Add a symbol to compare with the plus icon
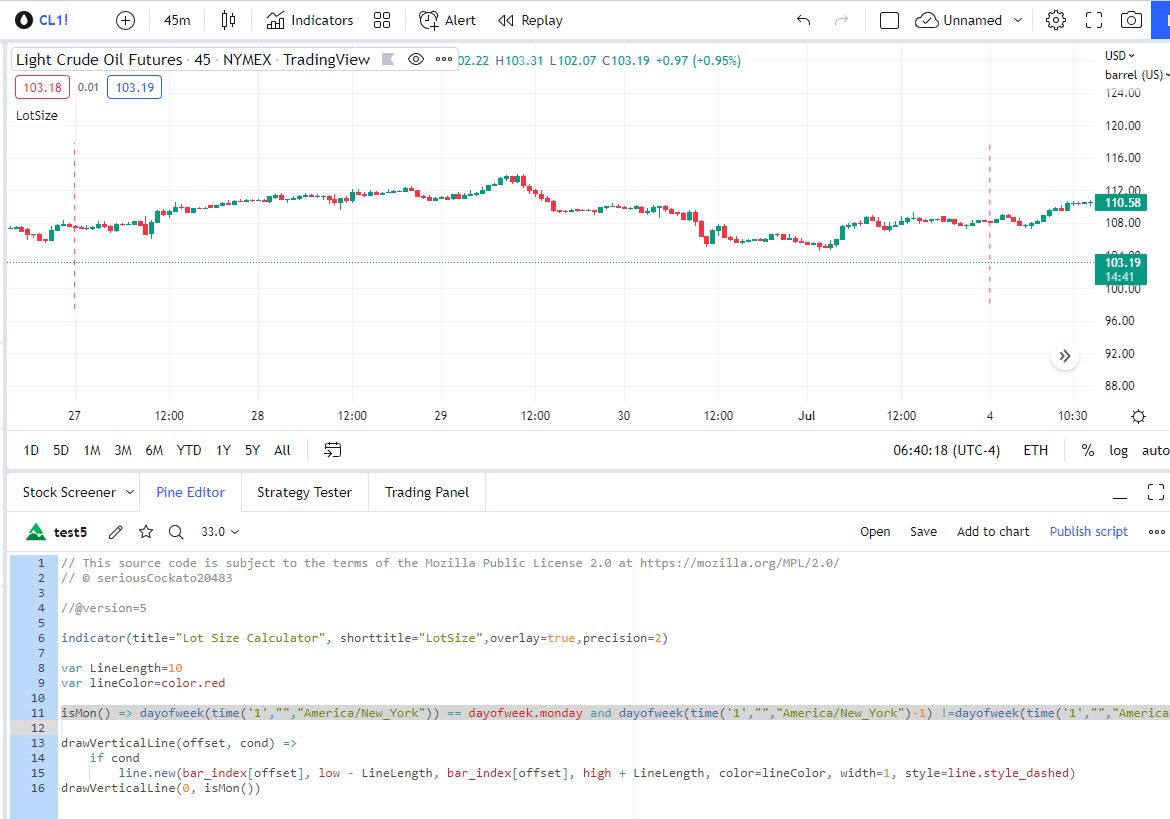 coord(125,20)
